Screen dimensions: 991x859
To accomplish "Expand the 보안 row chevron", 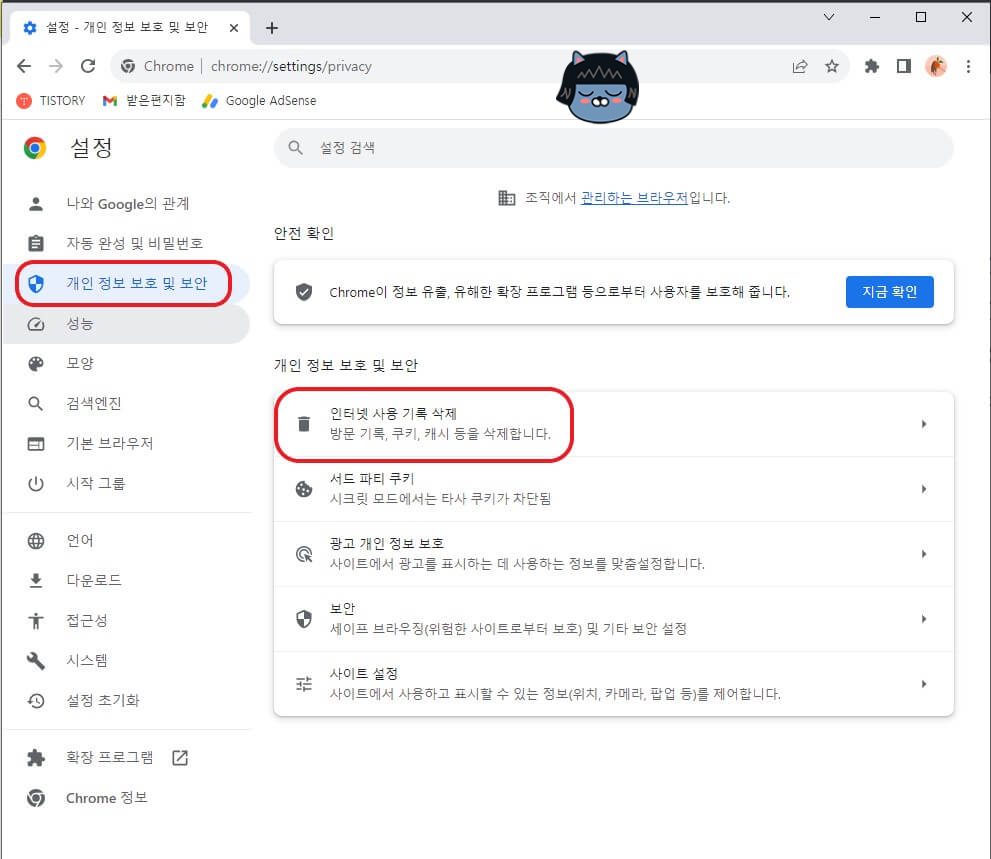I will (923, 618).
